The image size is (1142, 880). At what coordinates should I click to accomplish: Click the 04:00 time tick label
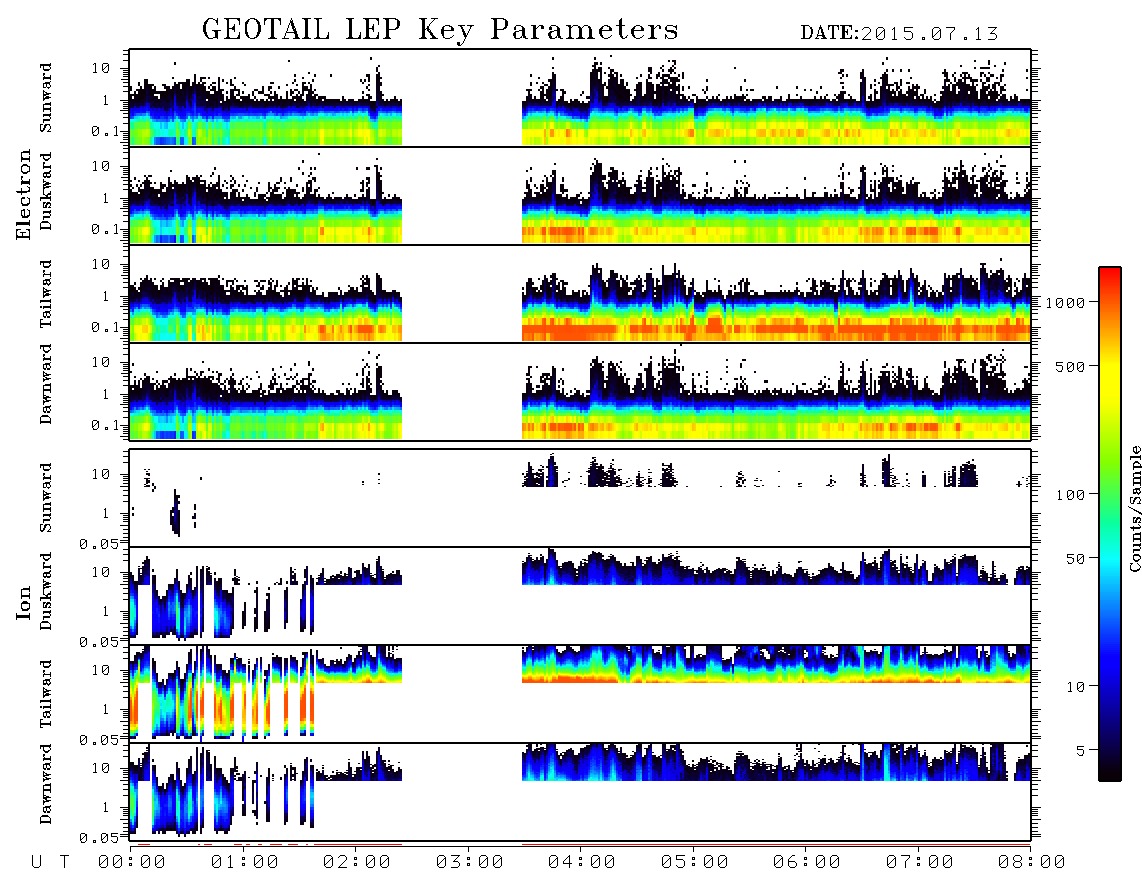point(582,863)
